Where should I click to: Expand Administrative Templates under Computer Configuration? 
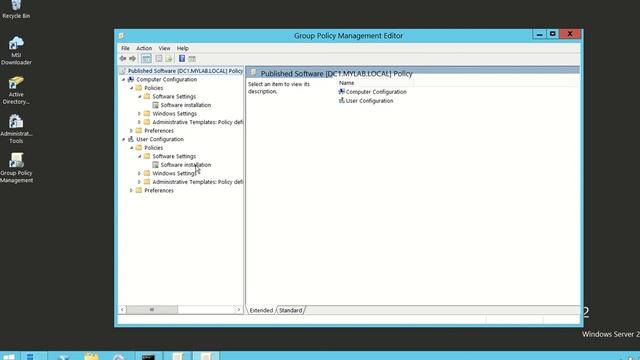coord(140,122)
